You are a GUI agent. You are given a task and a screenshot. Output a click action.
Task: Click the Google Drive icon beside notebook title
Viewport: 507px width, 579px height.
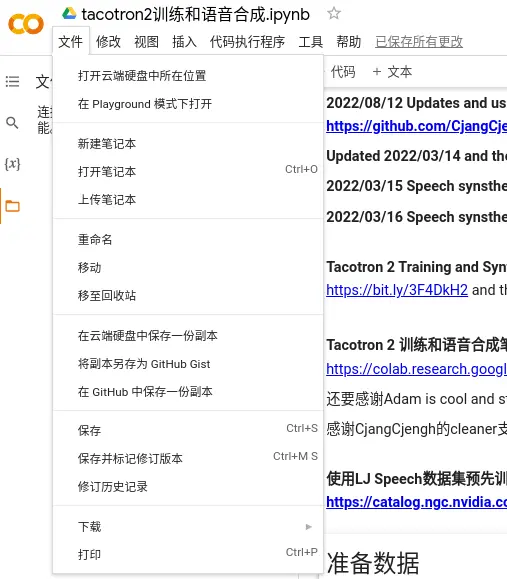coord(69,14)
